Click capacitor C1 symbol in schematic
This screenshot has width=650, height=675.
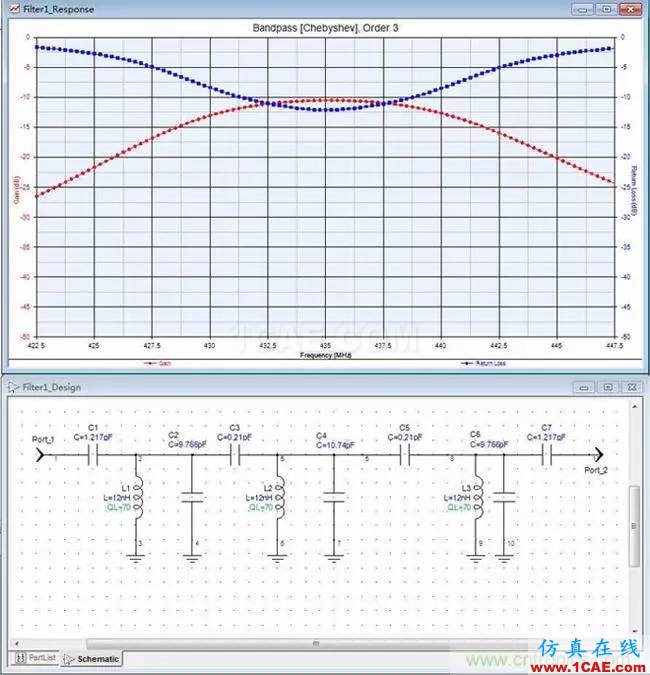click(x=93, y=455)
